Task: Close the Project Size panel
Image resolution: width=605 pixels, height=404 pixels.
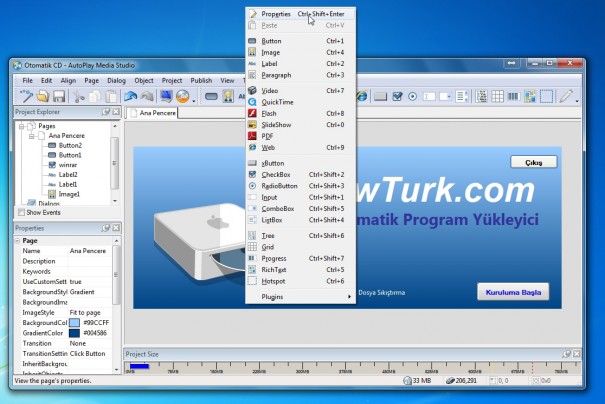Action: (576, 354)
